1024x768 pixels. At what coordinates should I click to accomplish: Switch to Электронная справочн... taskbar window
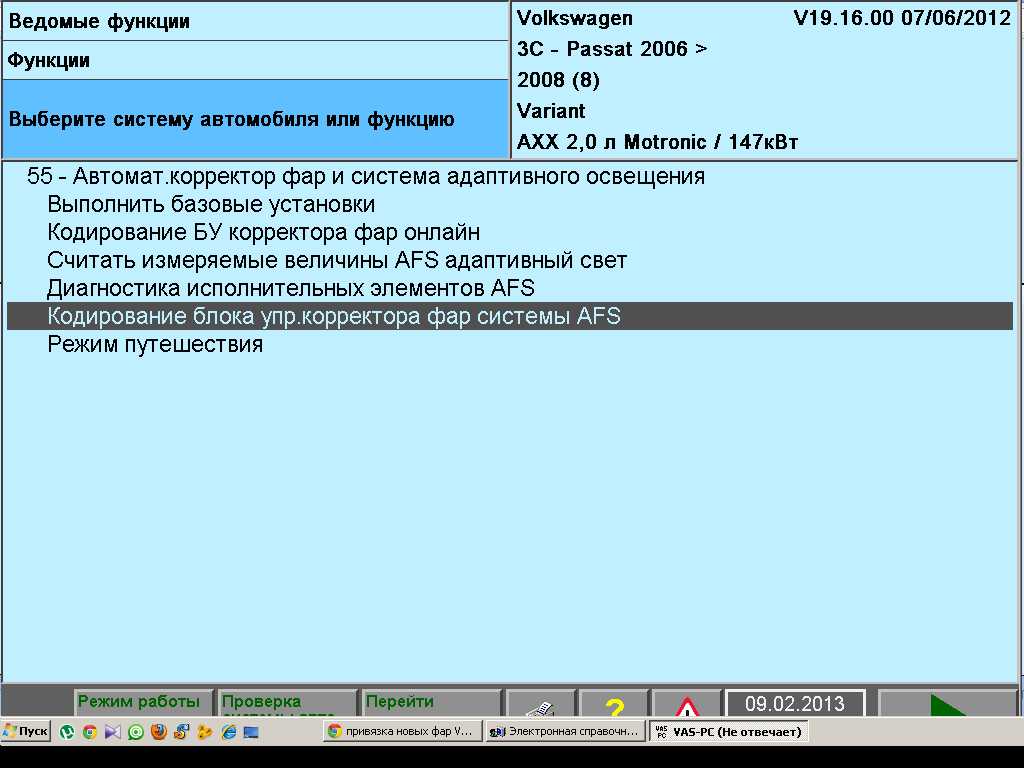(x=565, y=731)
